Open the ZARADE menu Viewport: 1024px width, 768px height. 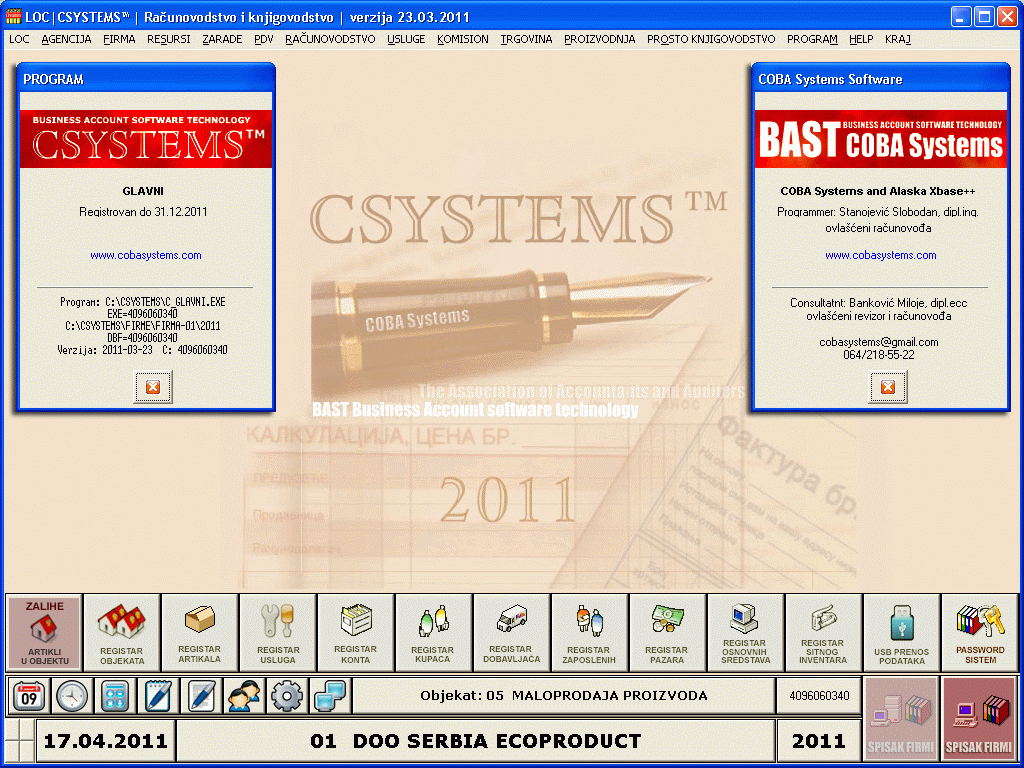pos(222,39)
